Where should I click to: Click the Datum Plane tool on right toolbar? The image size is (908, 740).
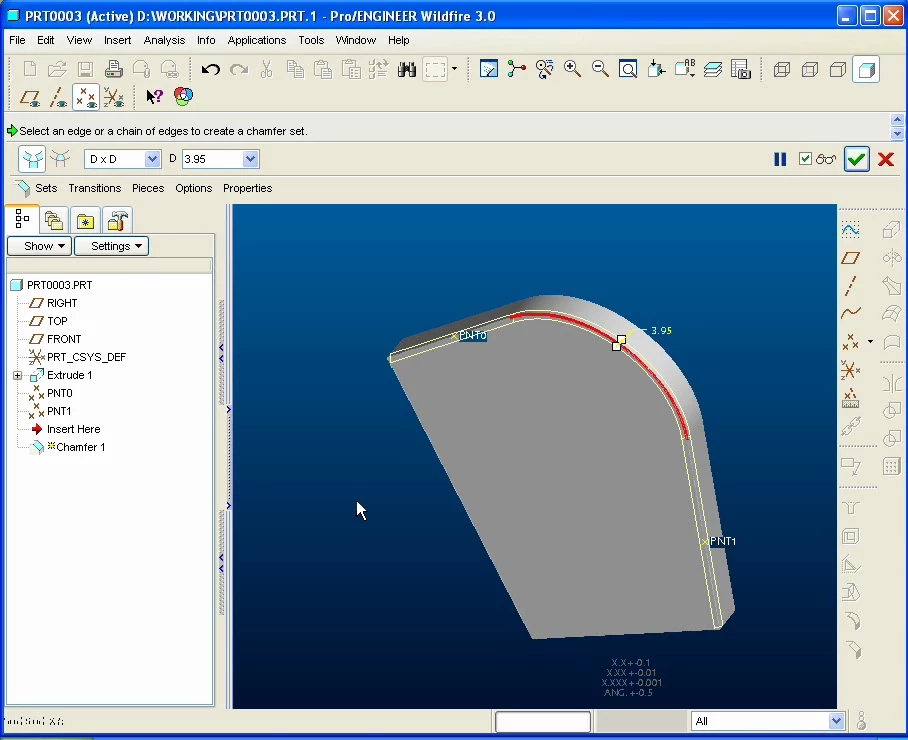tap(851, 258)
